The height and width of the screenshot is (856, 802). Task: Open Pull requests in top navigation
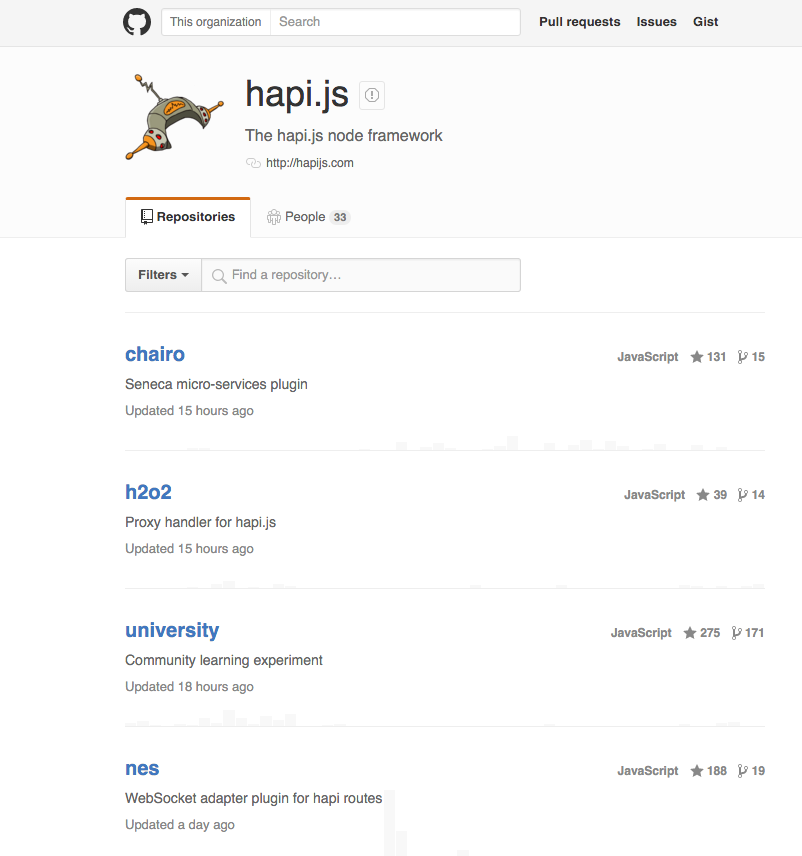[x=579, y=22]
